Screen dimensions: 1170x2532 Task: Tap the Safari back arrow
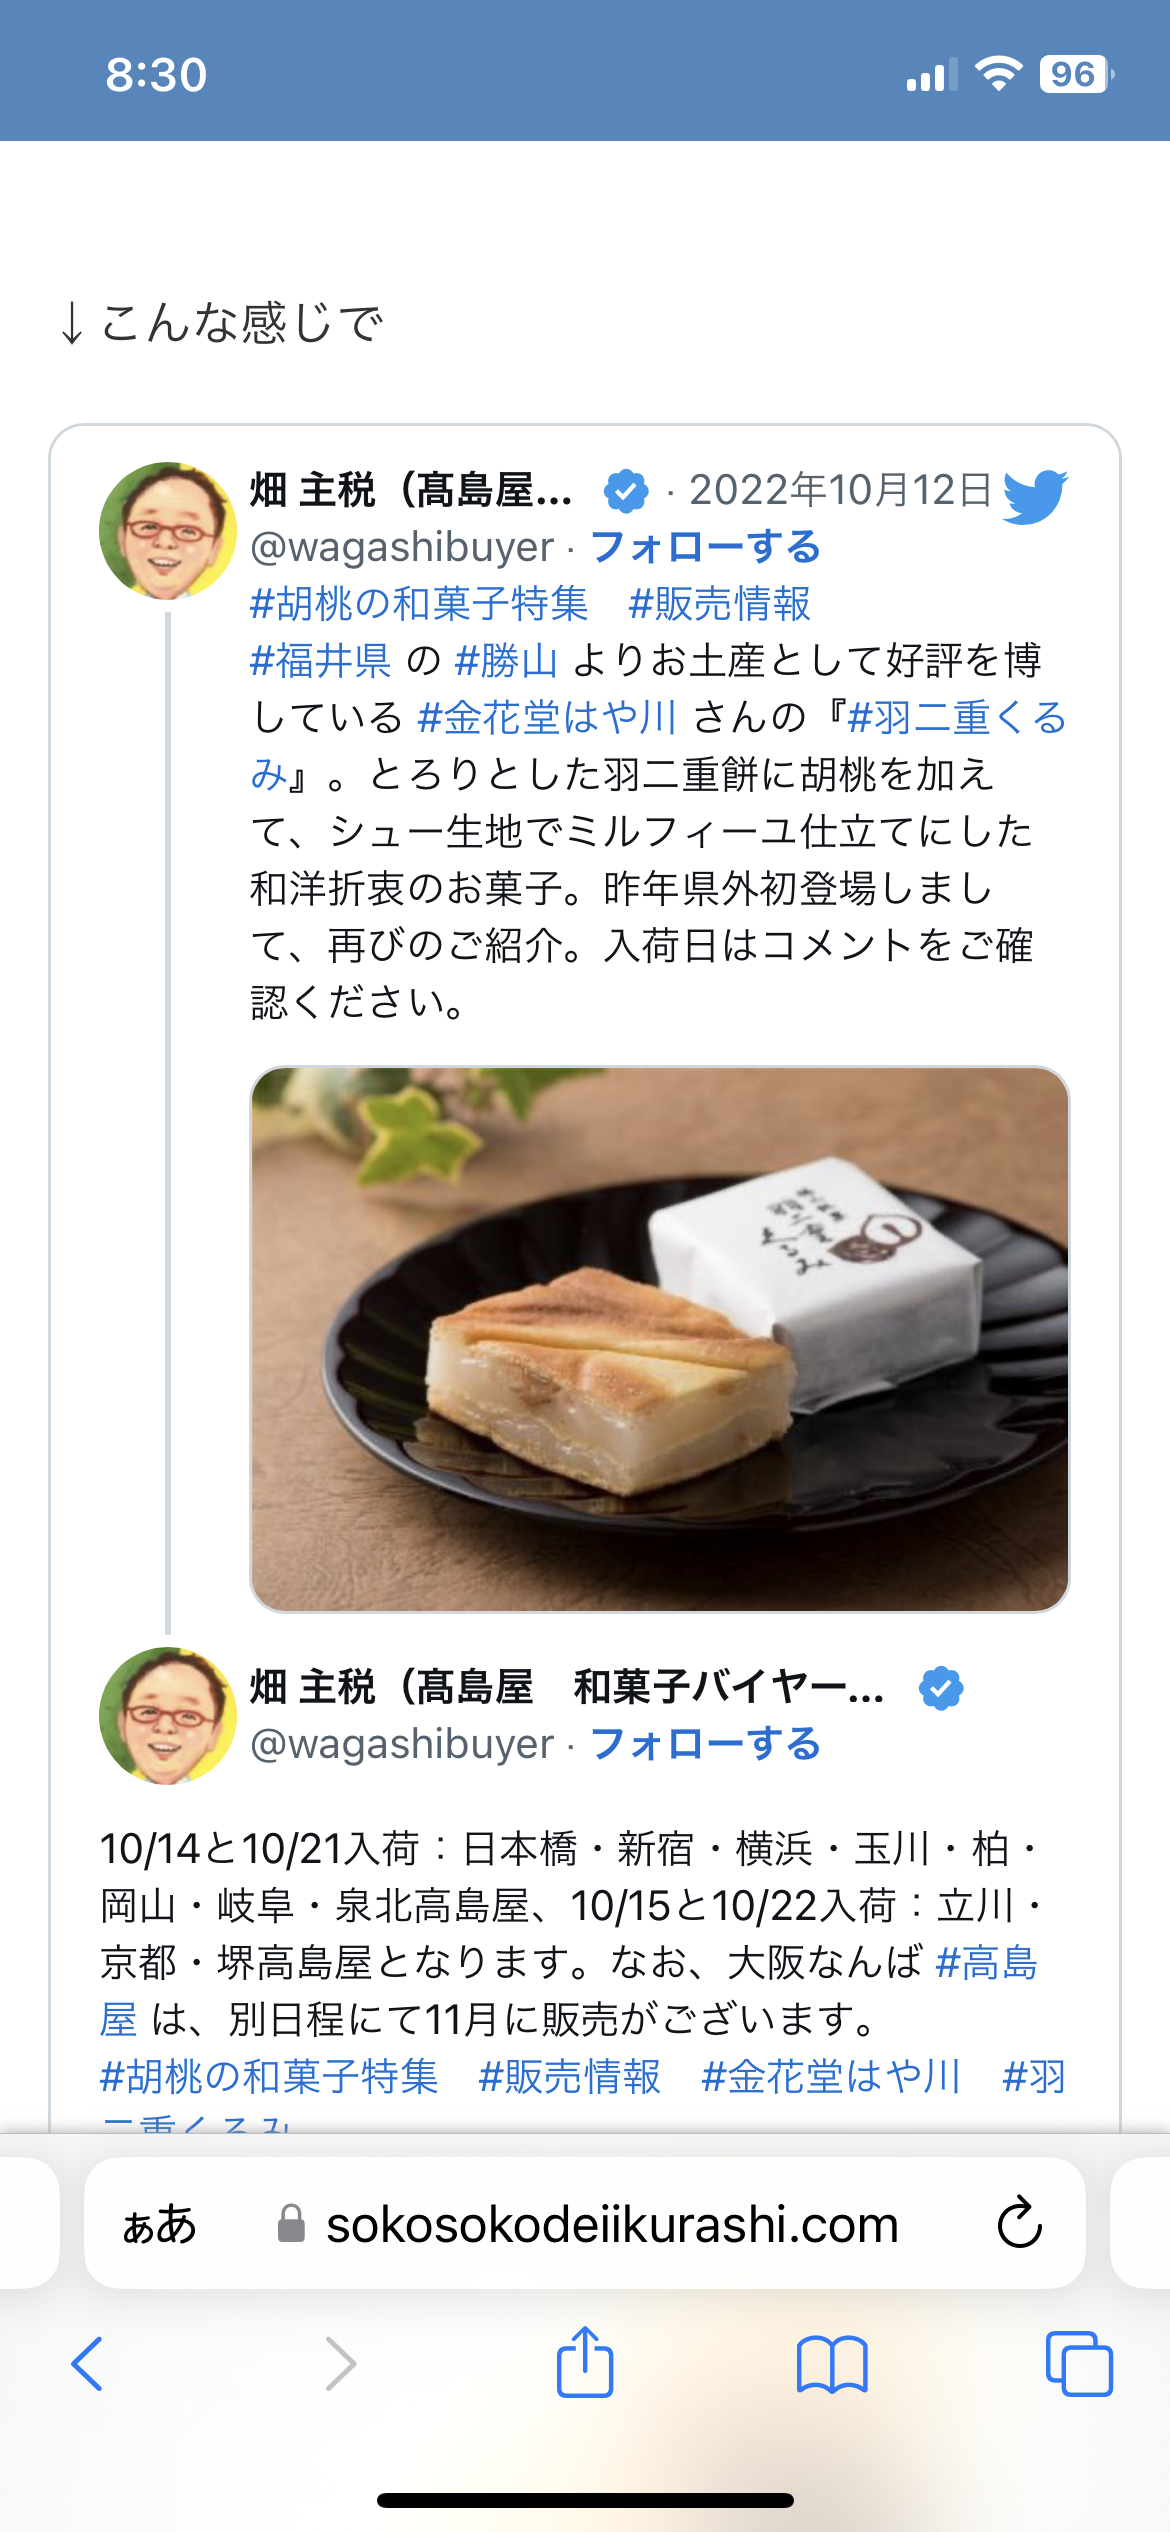pos(88,2363)
